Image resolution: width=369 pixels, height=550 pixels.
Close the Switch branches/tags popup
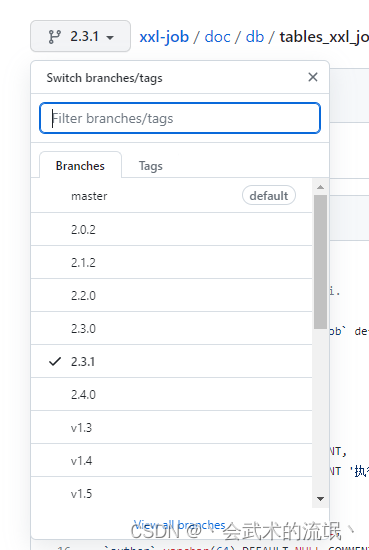[x=313, y=77]
